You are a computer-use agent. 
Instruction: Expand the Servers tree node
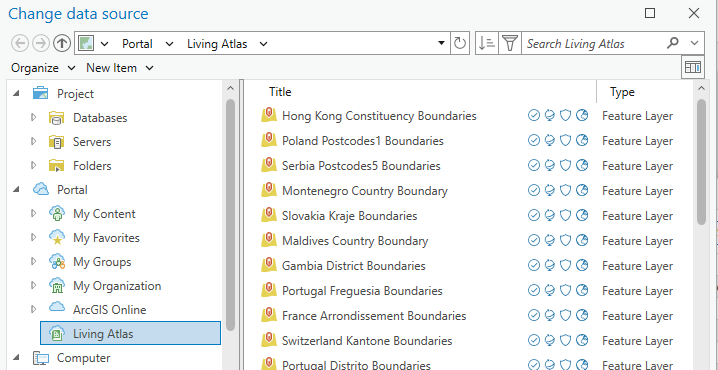click(x=33, y=141)
